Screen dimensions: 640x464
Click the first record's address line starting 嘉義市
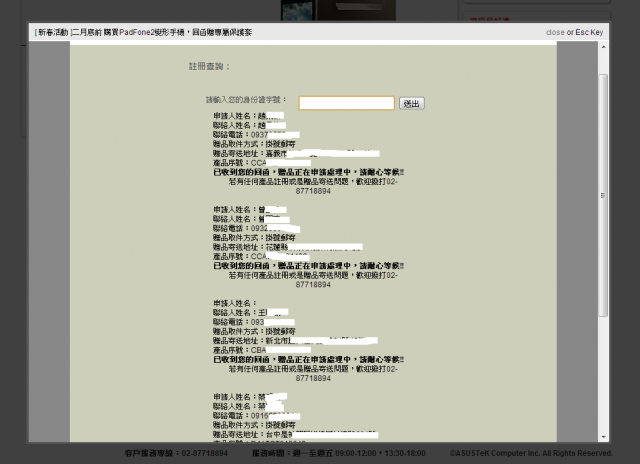(x=296, y=153)
